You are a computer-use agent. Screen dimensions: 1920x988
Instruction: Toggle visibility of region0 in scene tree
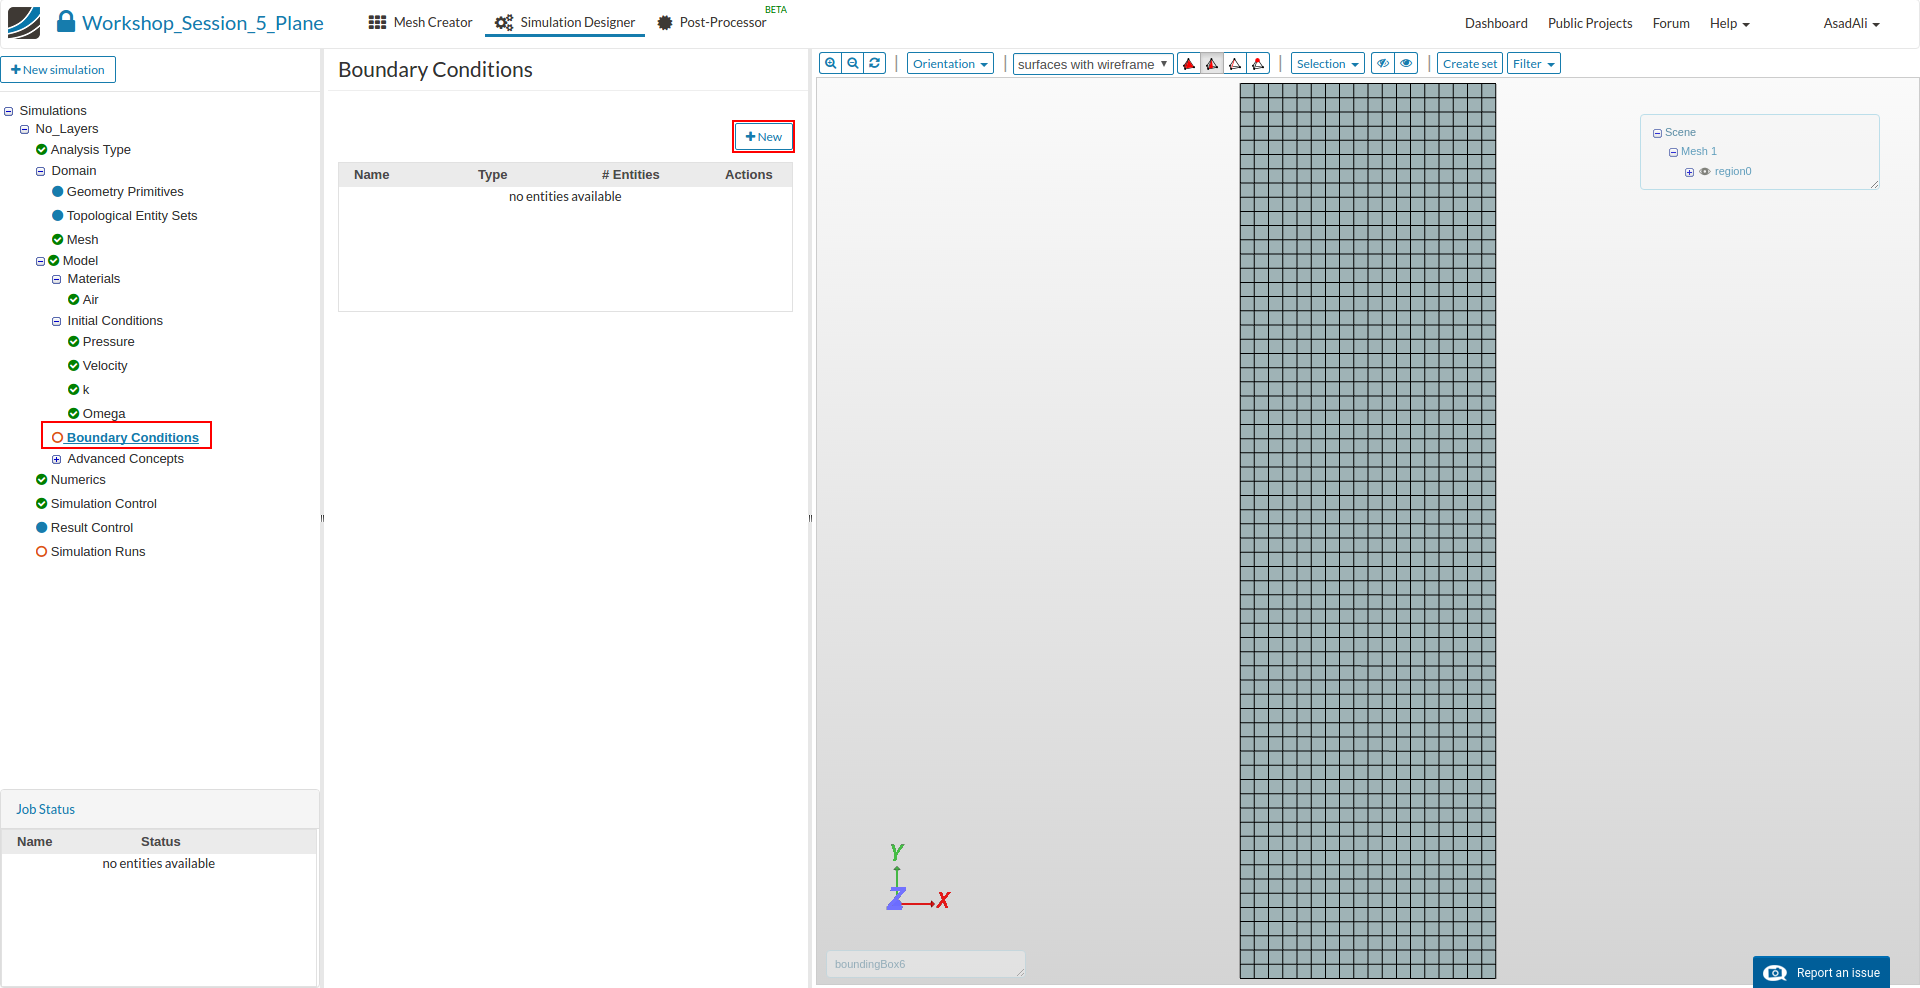click(1705, 172)
